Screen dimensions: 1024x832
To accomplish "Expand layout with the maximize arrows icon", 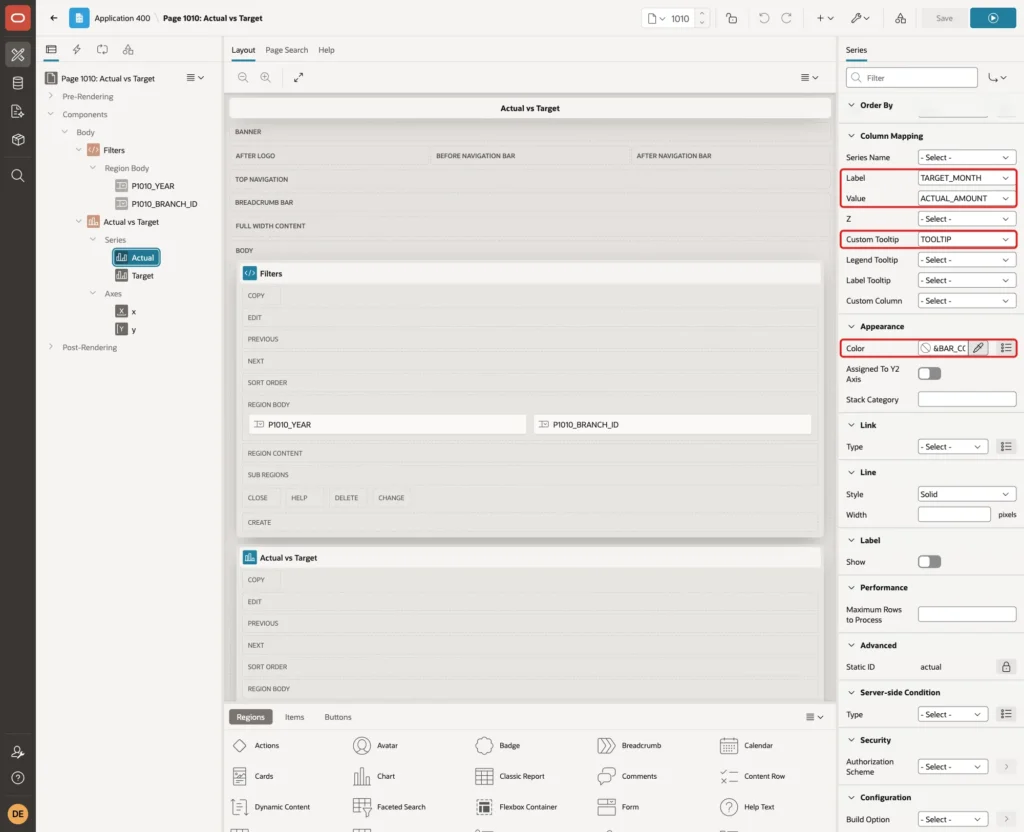I will [x=298, y=77].
